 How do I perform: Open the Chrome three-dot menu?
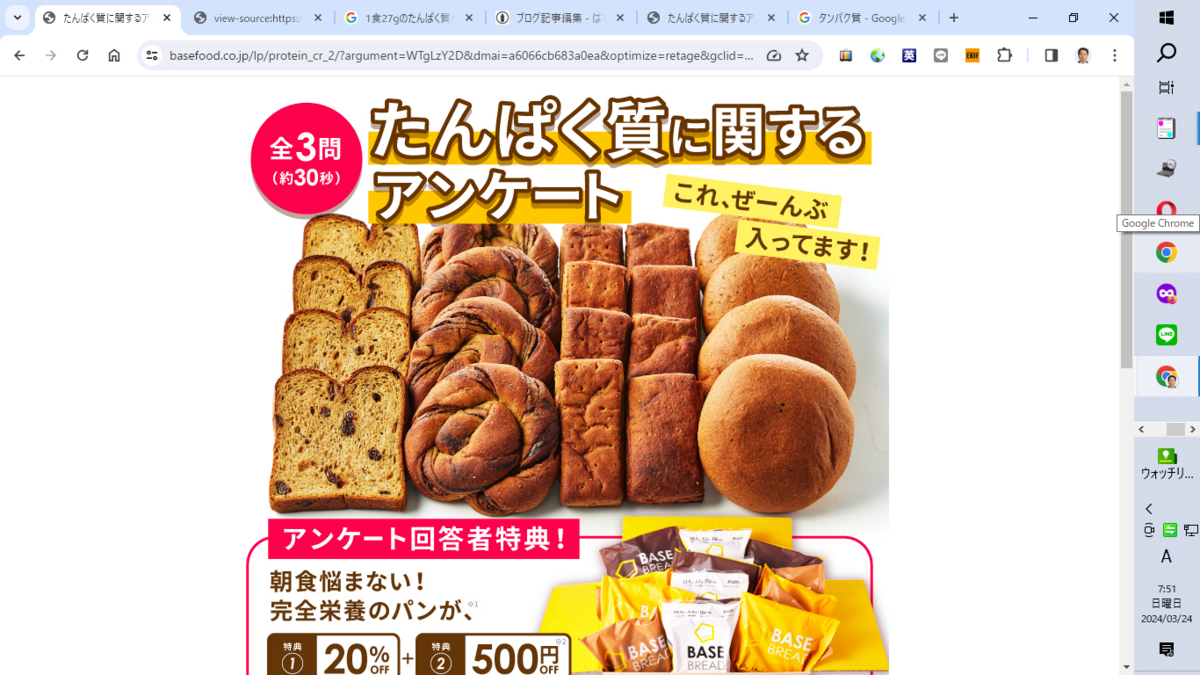(x=1114, y=56)
